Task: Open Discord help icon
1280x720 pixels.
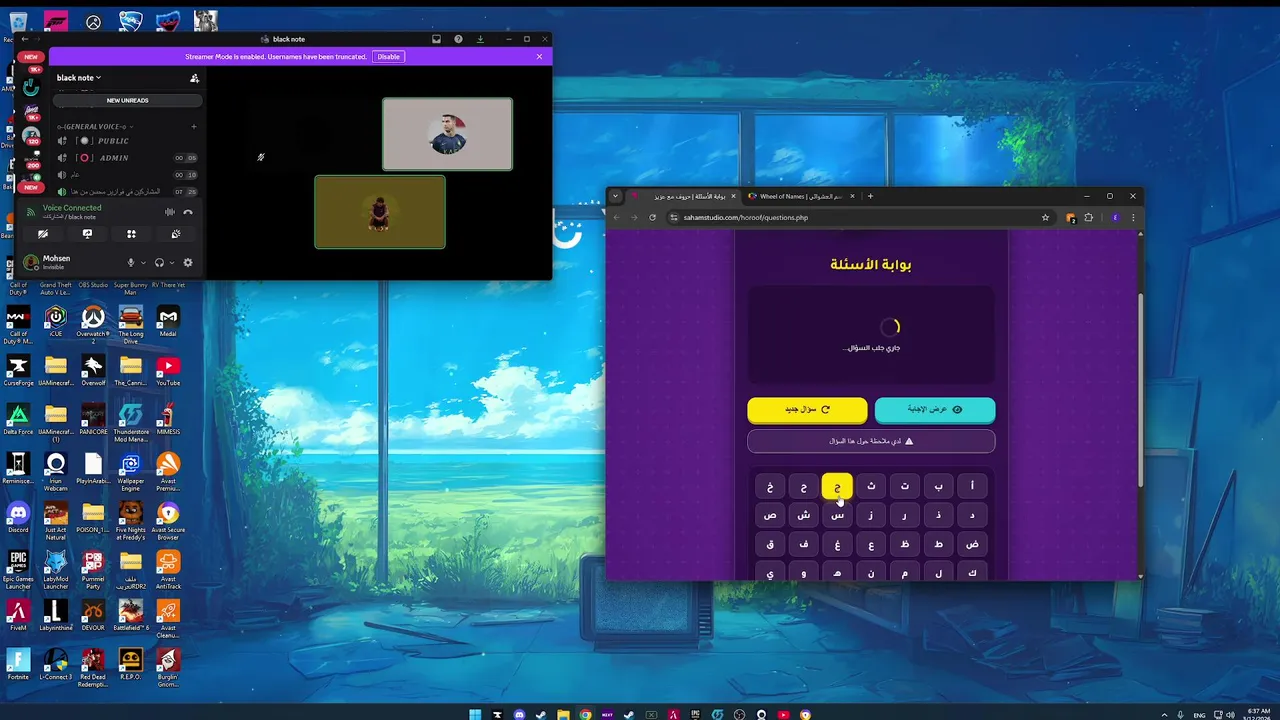Action: (x=458, y=39)
